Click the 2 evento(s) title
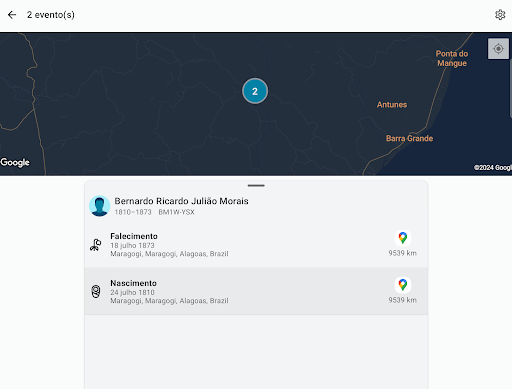Viewport: 512px width, 389px height. click(51, 15)
